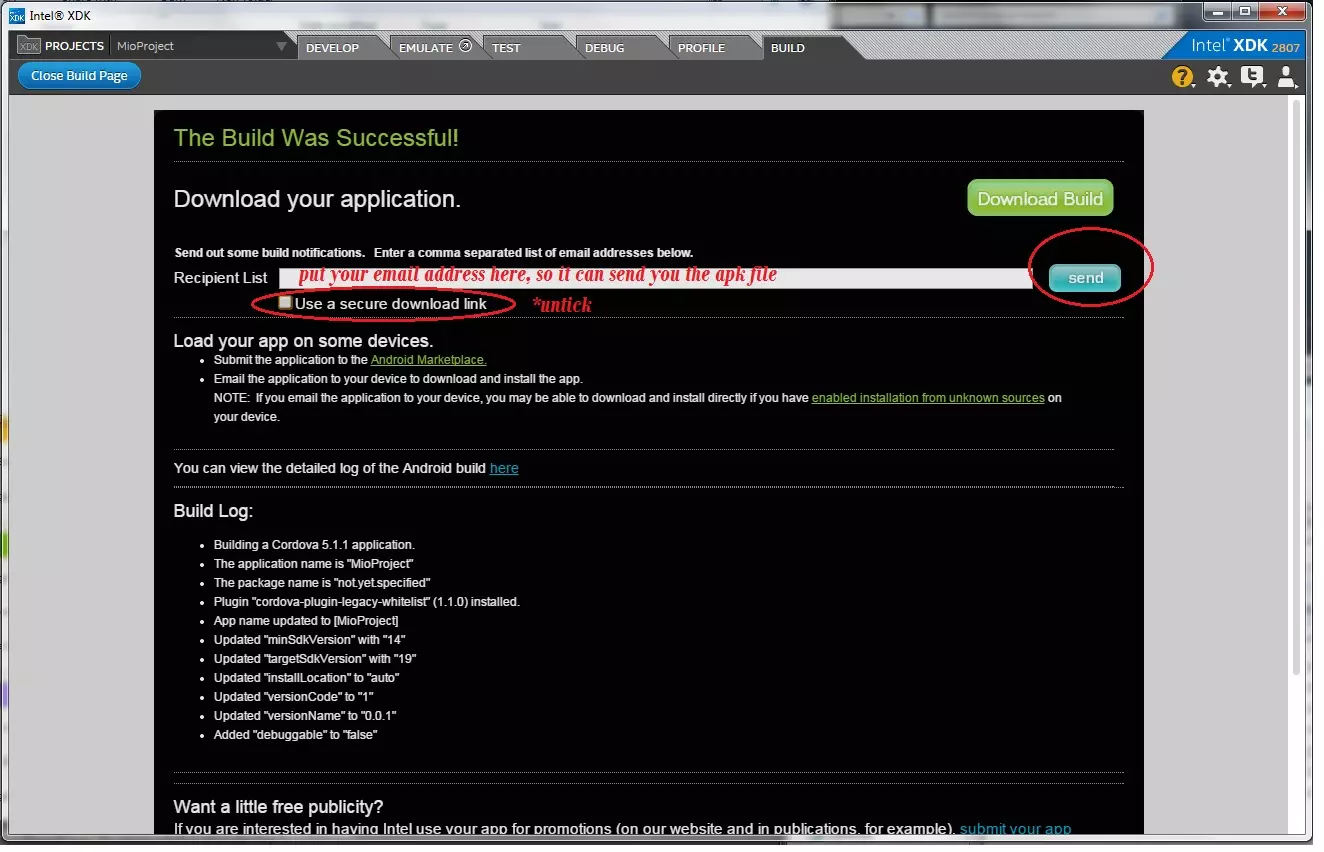
Task: Click the 'Load your app on some devices.' heading
Action: coord(303,341)
